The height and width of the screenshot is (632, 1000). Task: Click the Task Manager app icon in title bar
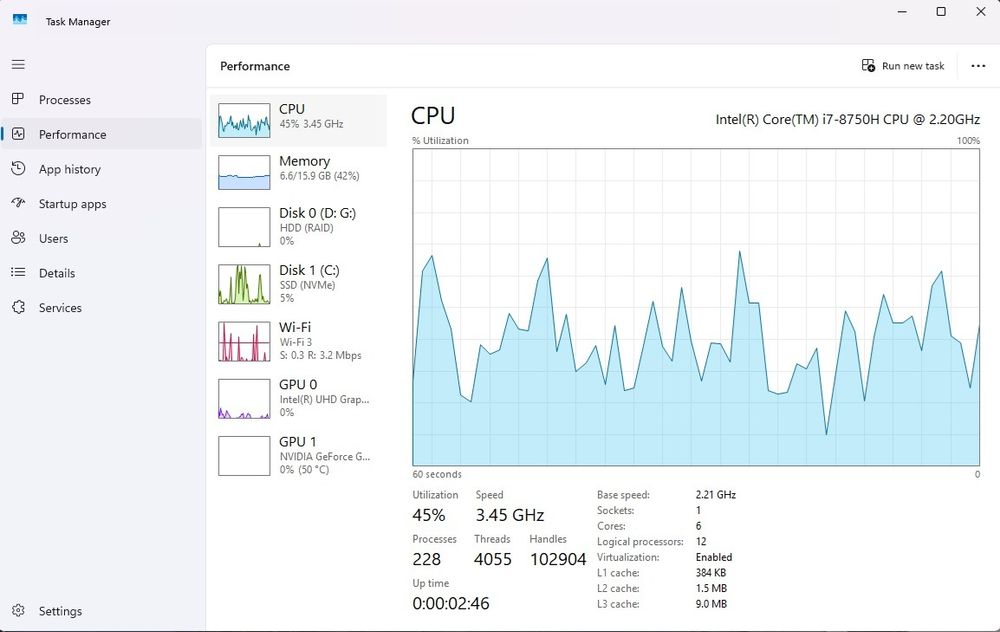(x=20, y=20)
